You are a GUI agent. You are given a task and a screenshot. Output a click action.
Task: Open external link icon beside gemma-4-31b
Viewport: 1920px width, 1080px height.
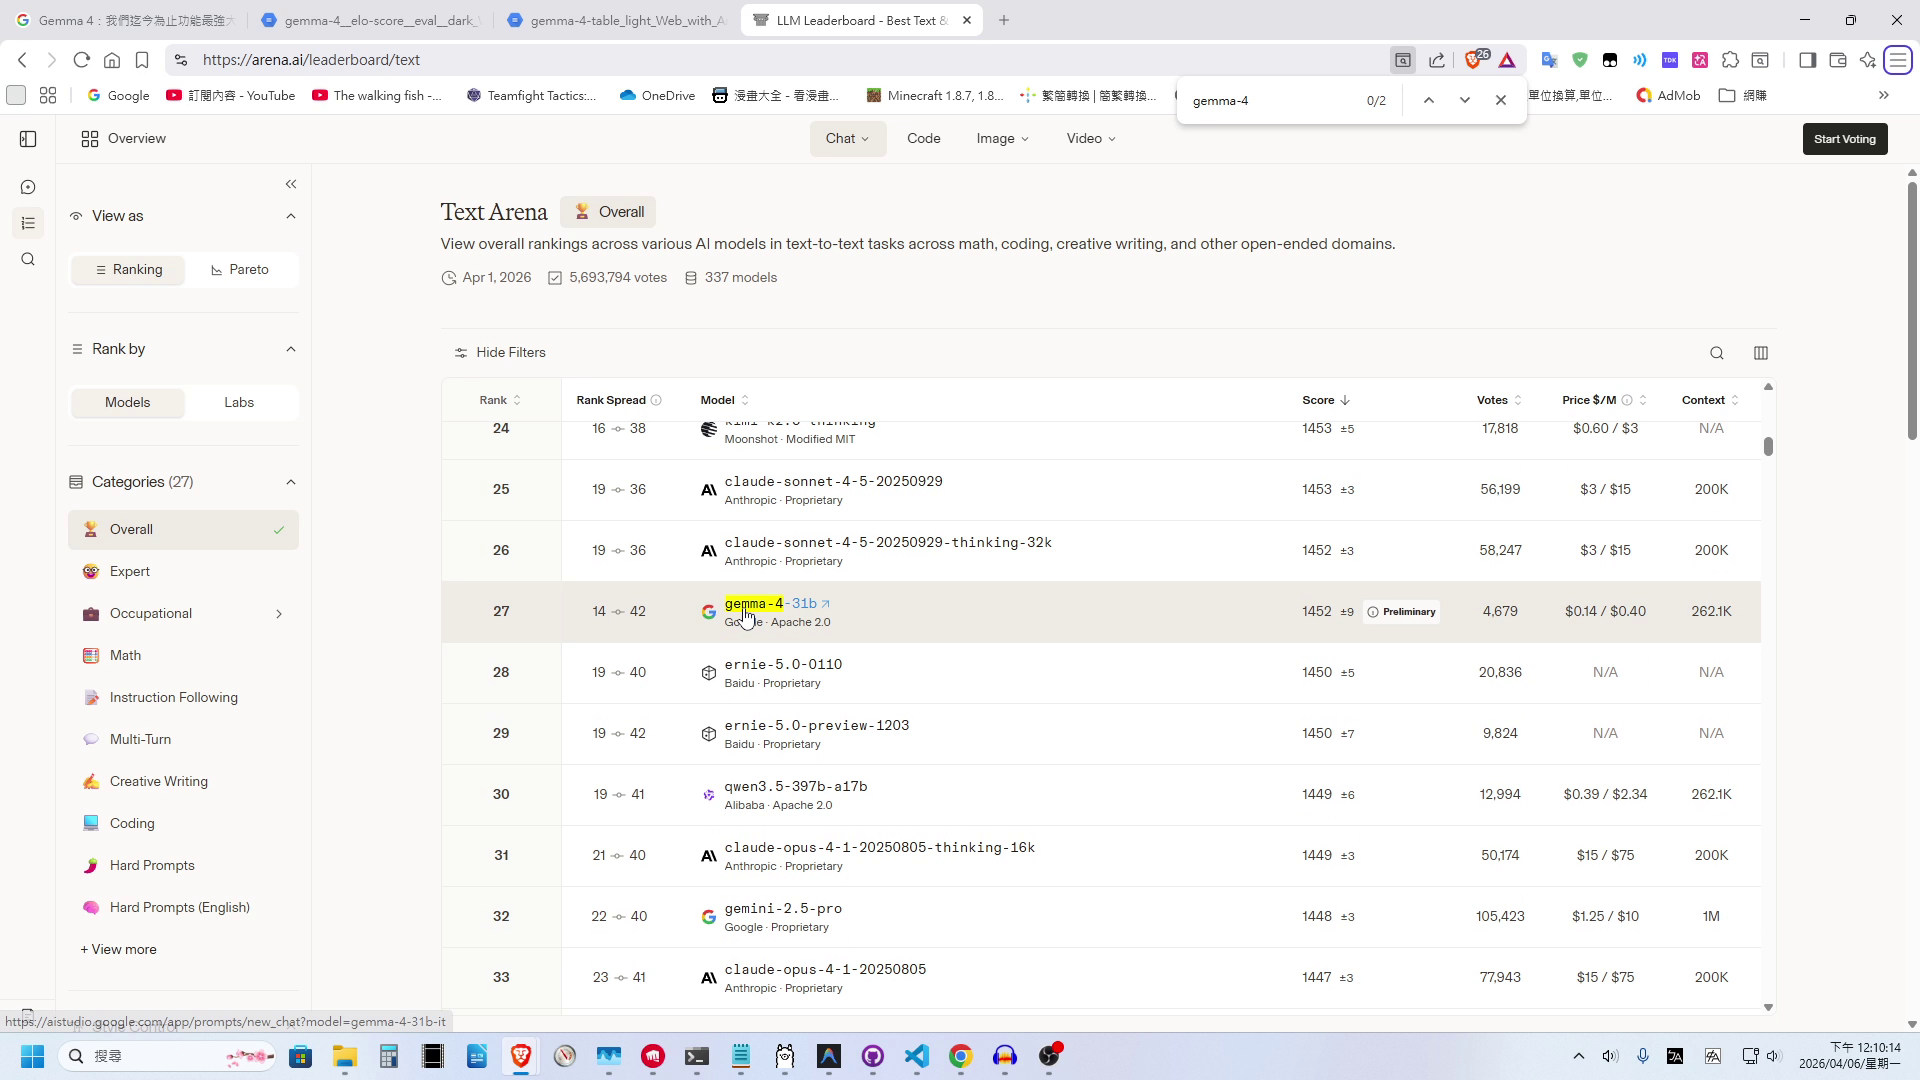(825, 604)
